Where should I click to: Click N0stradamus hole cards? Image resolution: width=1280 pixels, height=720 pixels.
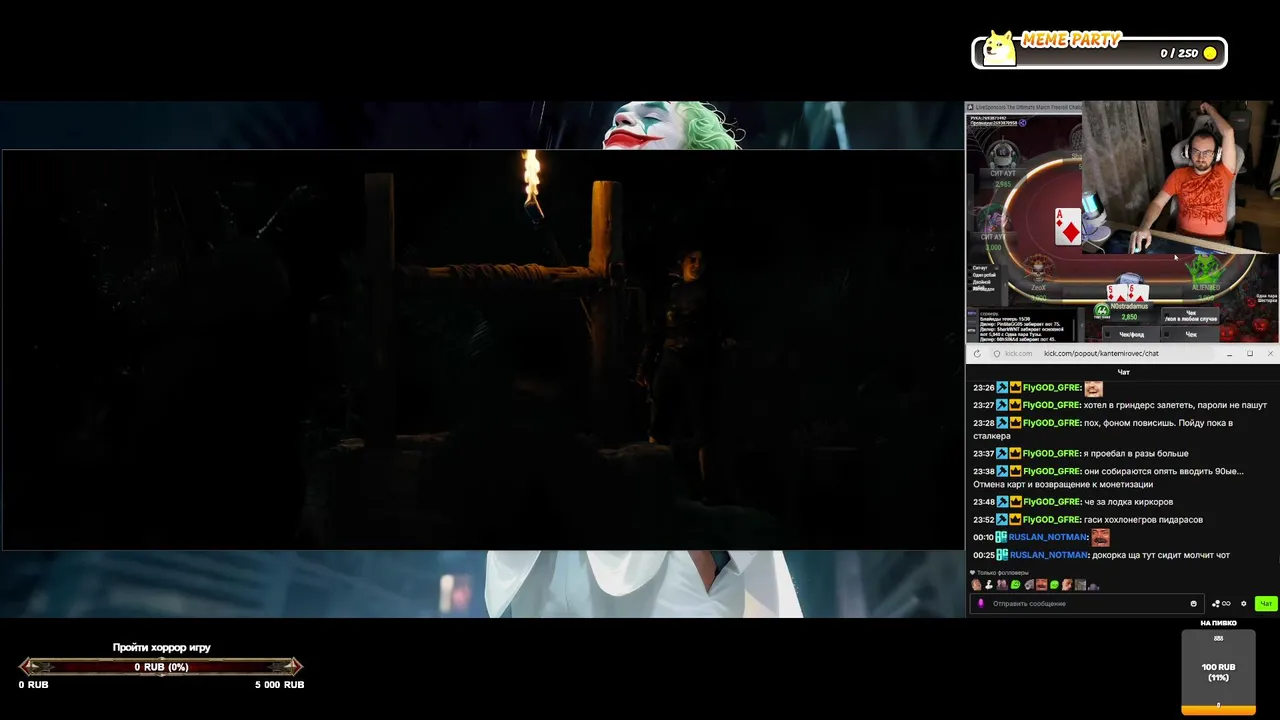click(x=1128, y=294)
